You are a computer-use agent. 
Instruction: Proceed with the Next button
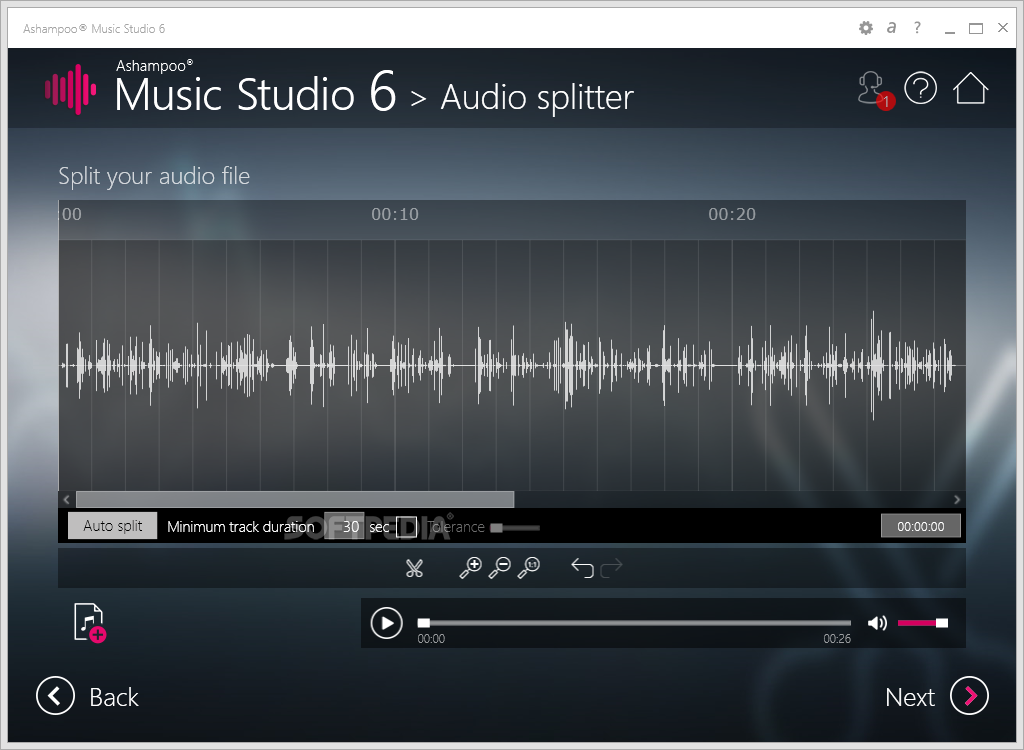tap(936, 696)
